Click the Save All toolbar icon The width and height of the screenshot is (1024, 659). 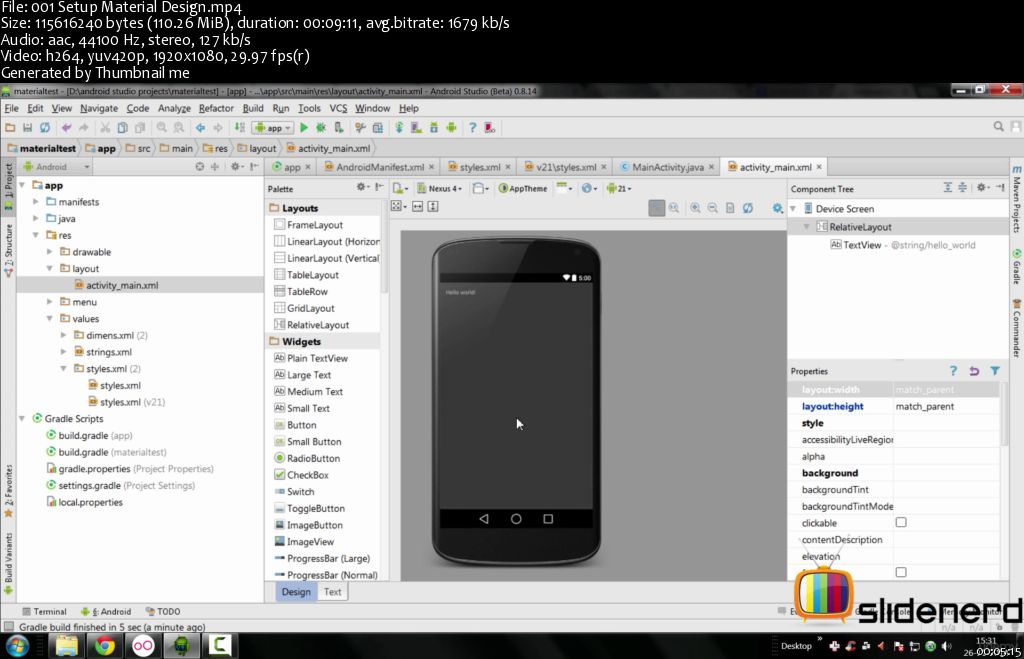(27, 128)
